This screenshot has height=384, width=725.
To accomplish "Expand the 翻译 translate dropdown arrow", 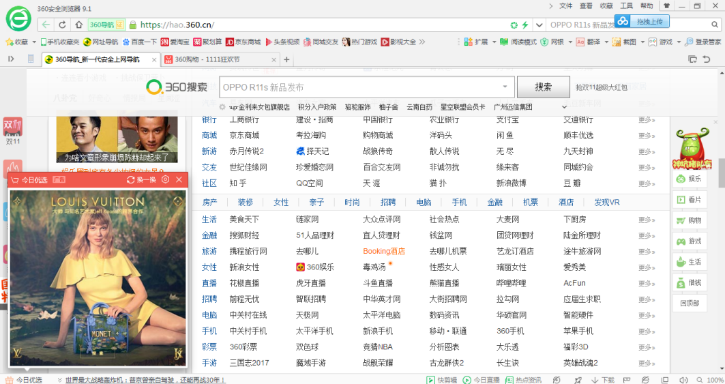I will (x=606, y=42).
